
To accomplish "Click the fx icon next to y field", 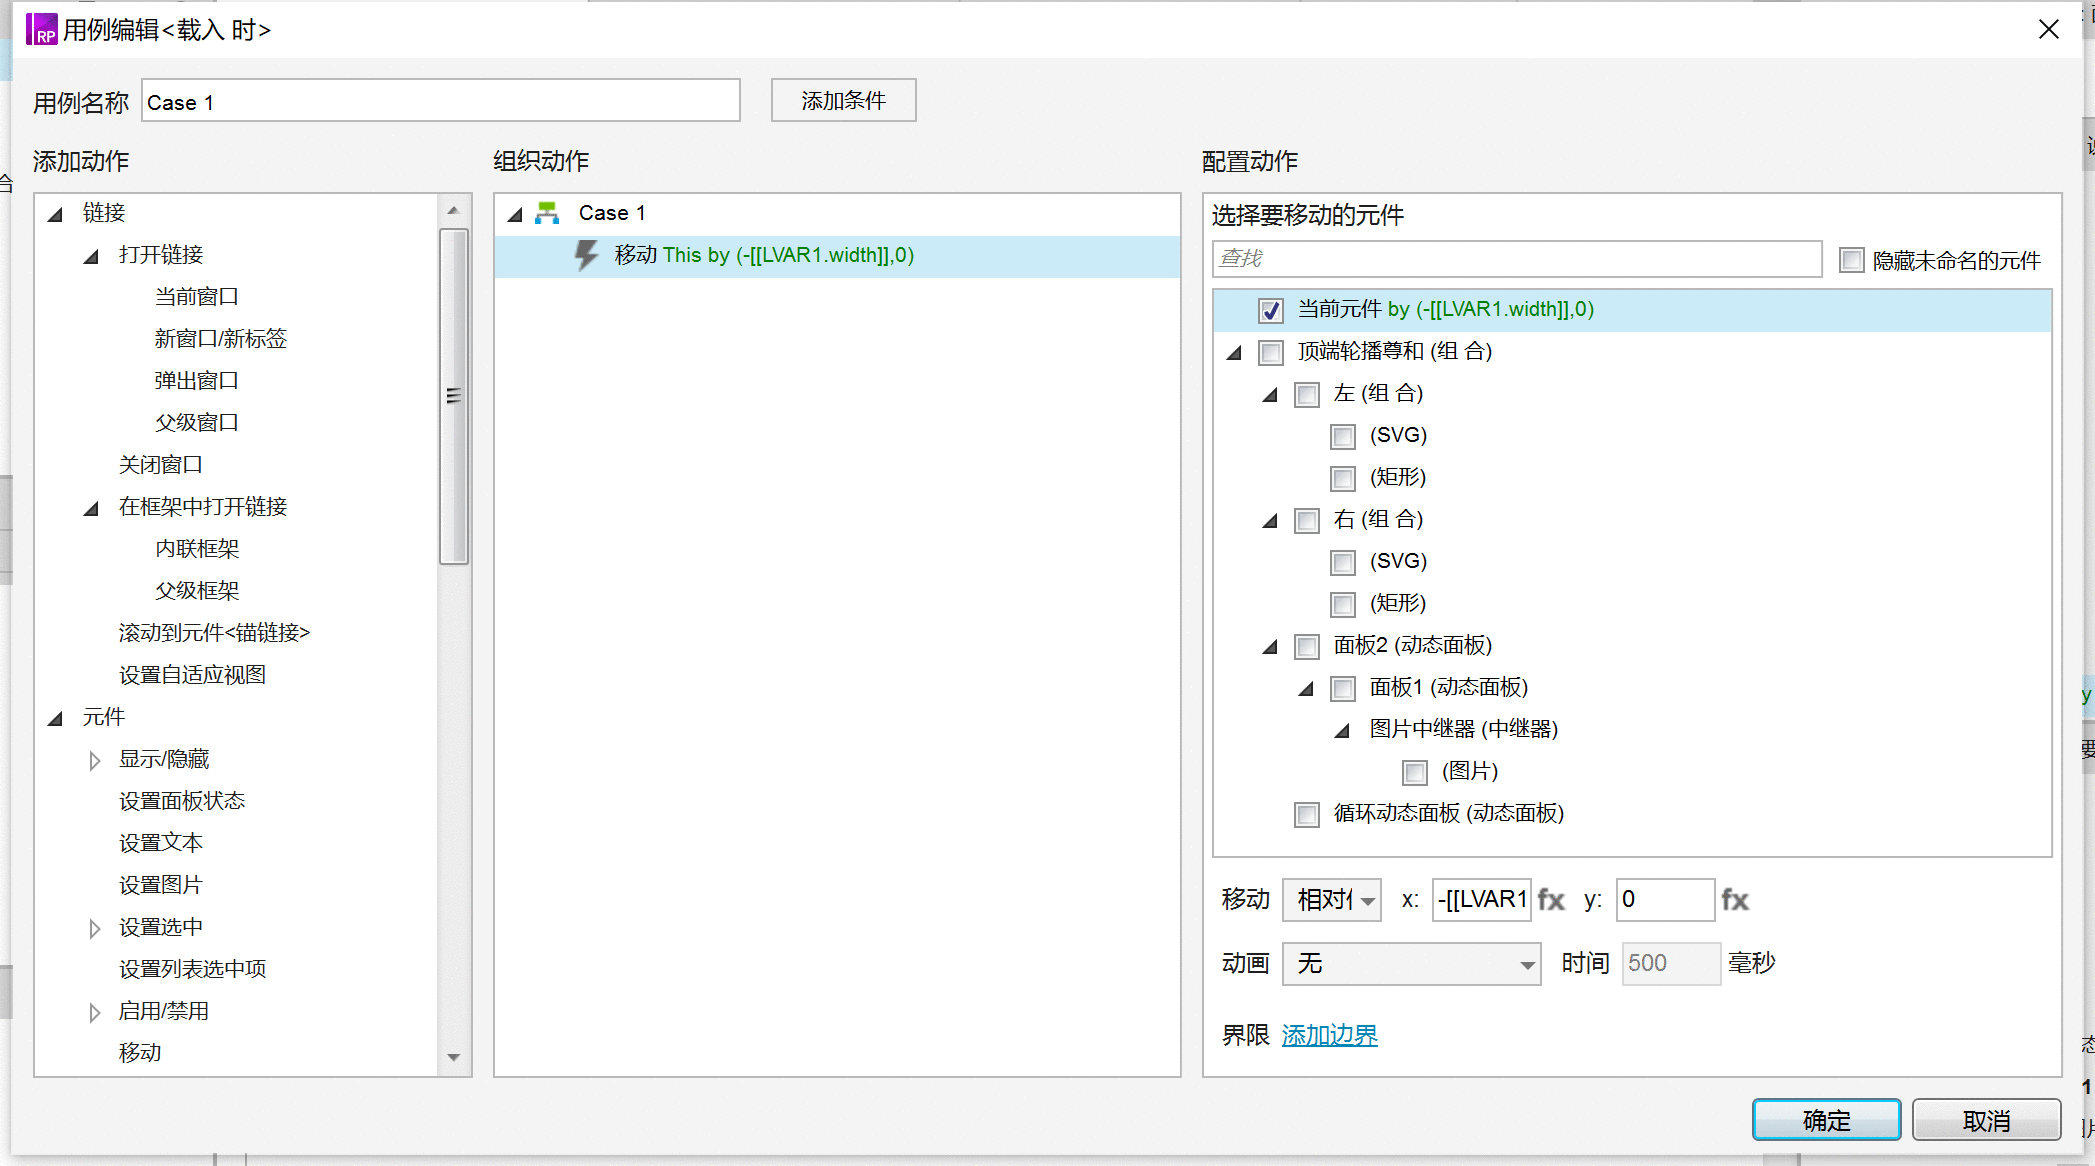I will 1735,900.
